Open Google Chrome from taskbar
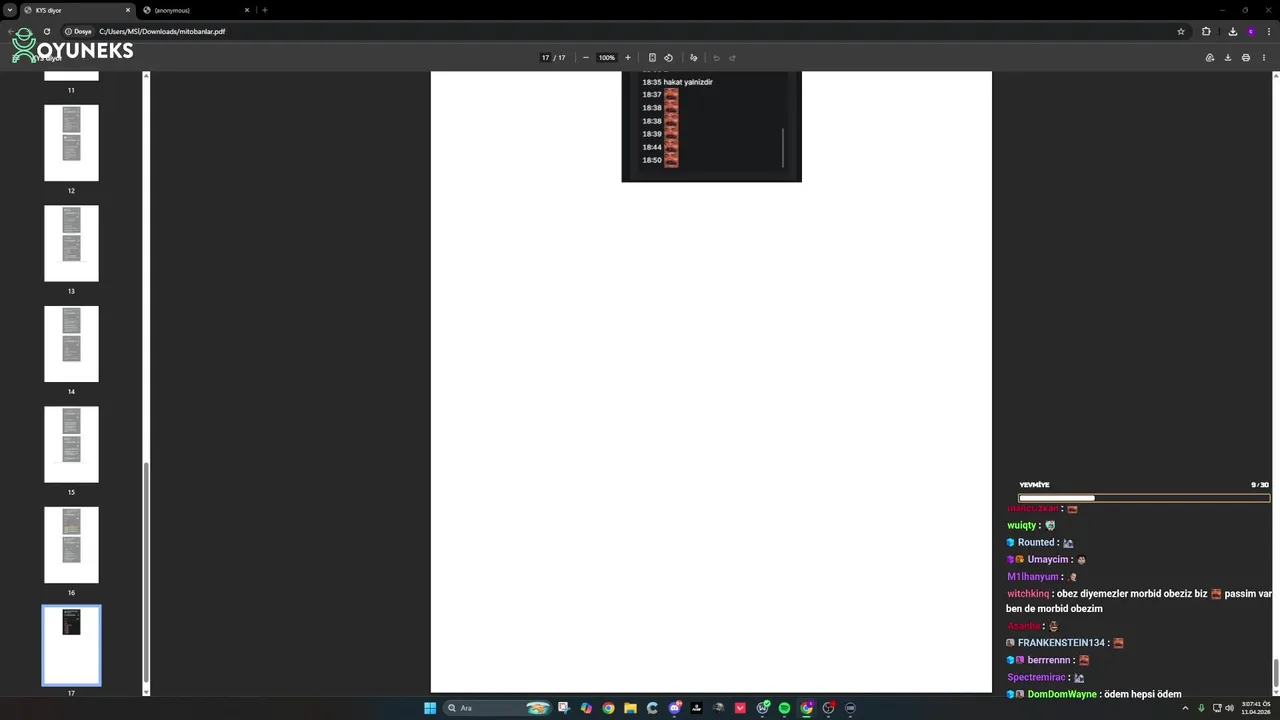Image resolution: width=1280 pixels, height=720 pixels. 608,708
